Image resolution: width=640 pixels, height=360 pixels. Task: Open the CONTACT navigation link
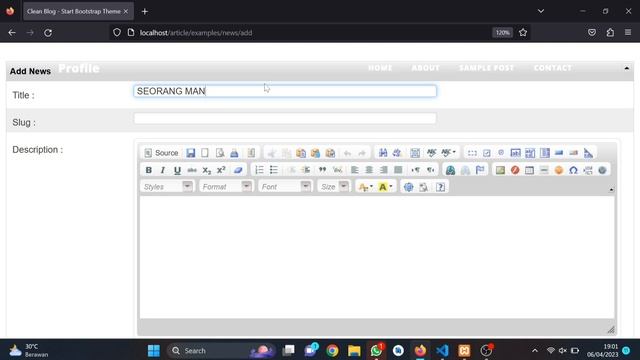coord(553,68)
